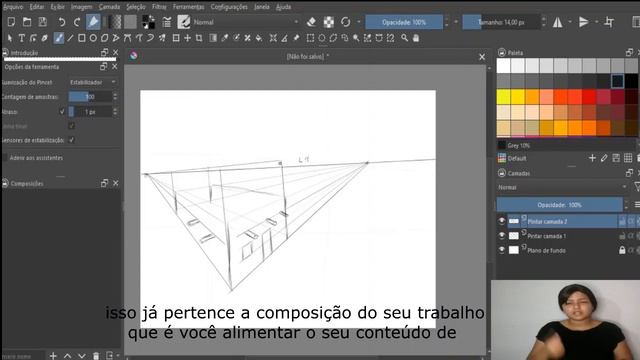Open the Imagem menu

82,7
